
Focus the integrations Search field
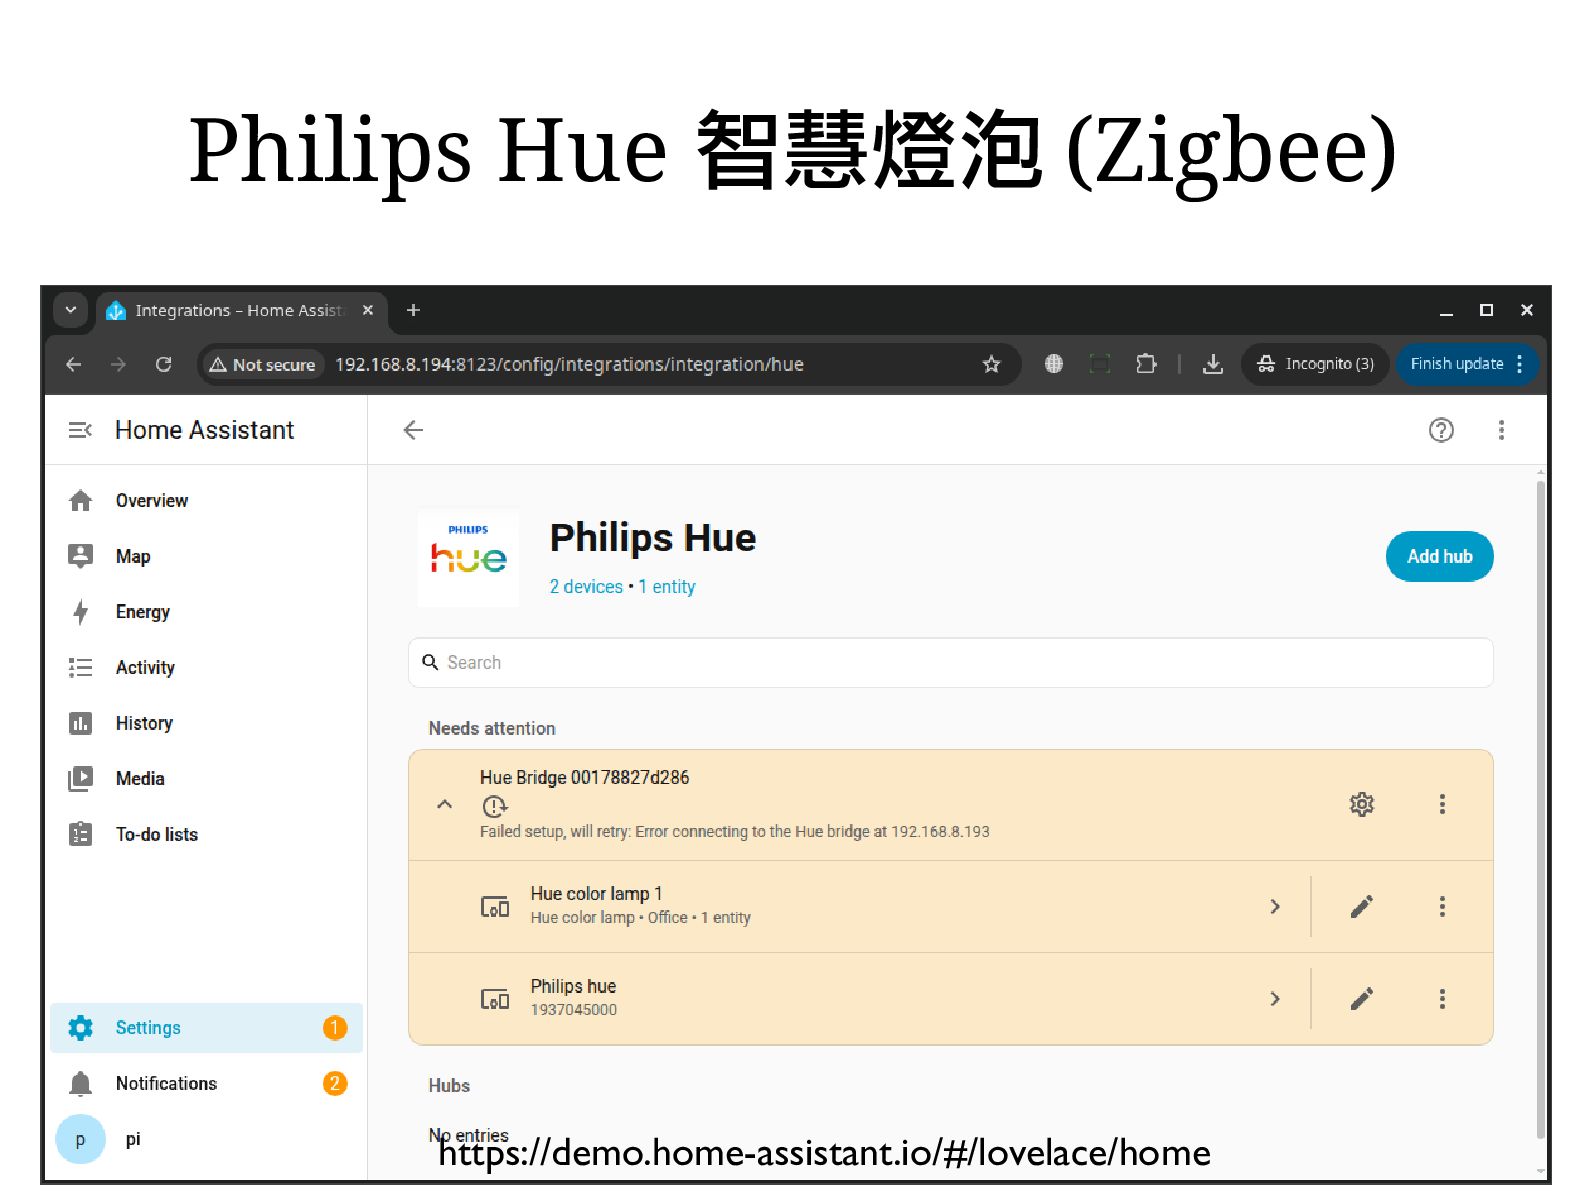950,663
